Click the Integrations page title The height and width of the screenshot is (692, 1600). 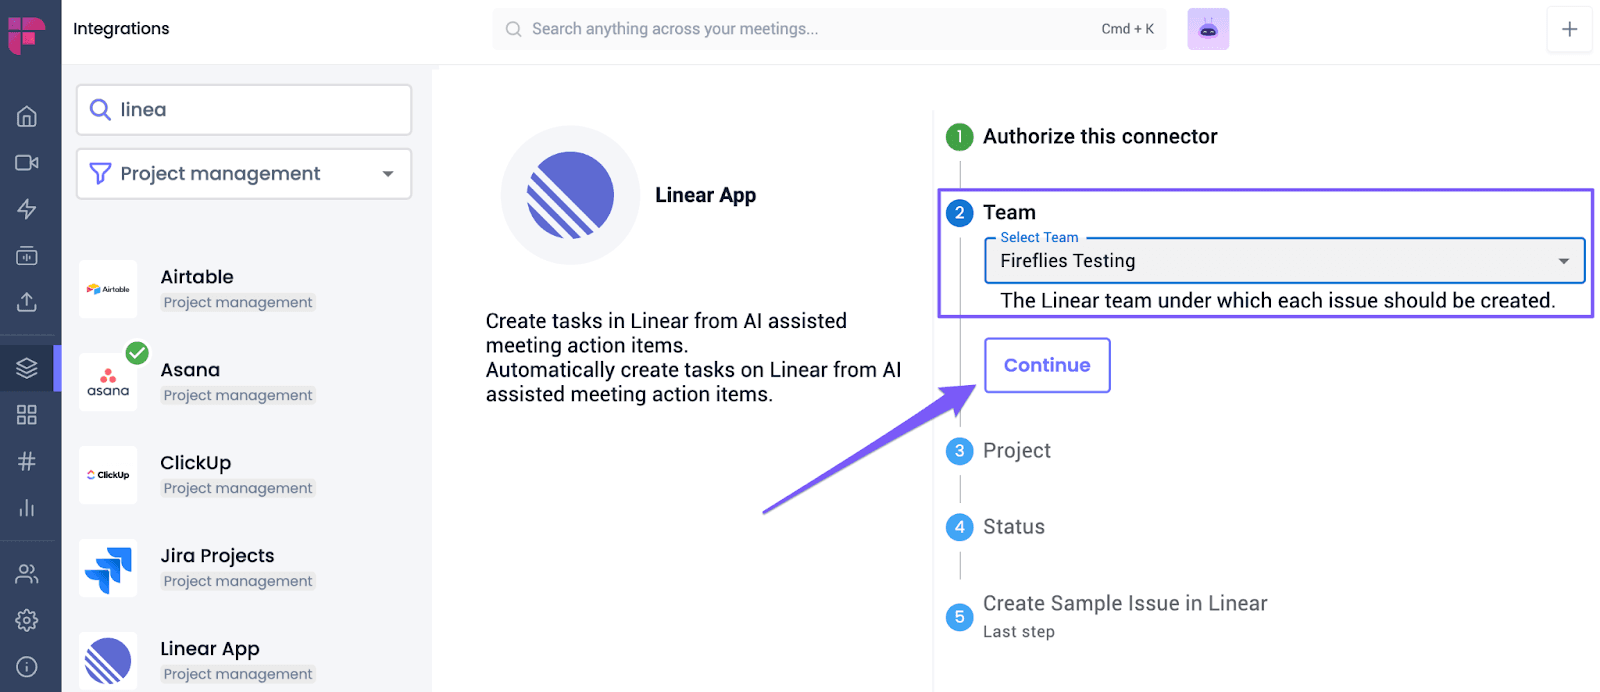pyautogui.click(x=121, y=29)
